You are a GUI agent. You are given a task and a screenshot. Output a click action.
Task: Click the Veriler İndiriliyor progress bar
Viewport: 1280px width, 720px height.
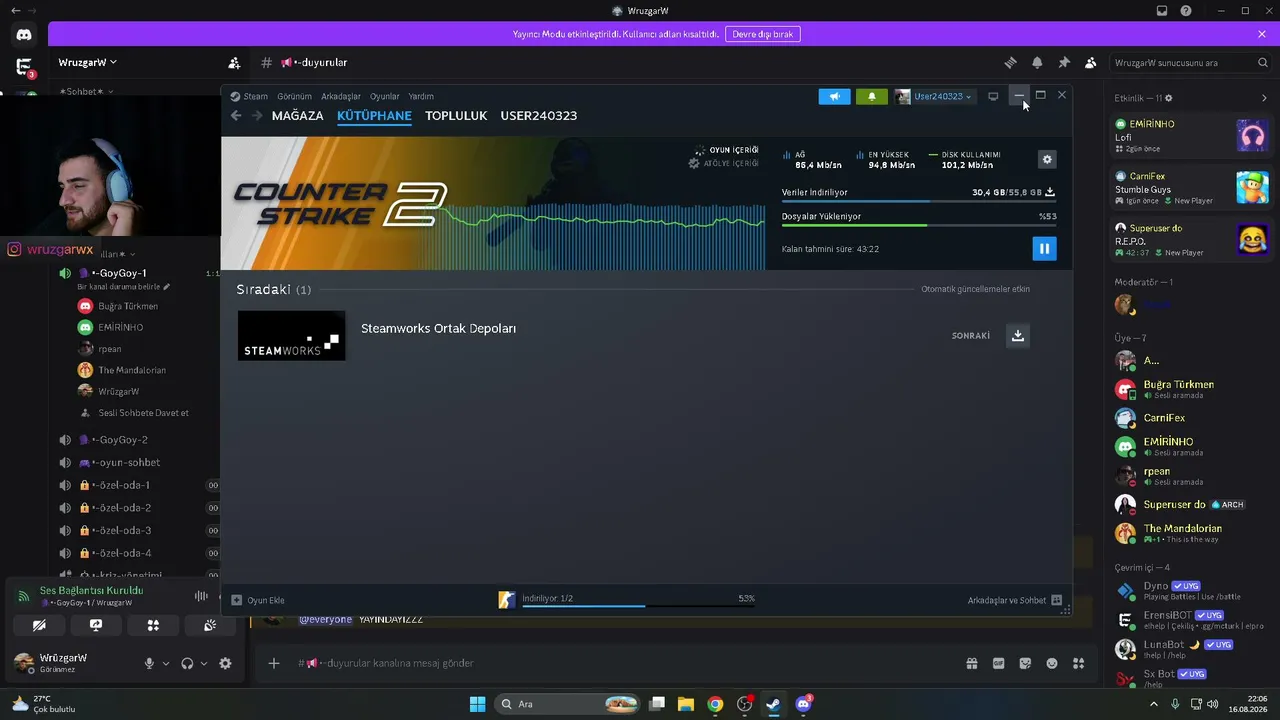click(x=918, y=201)
